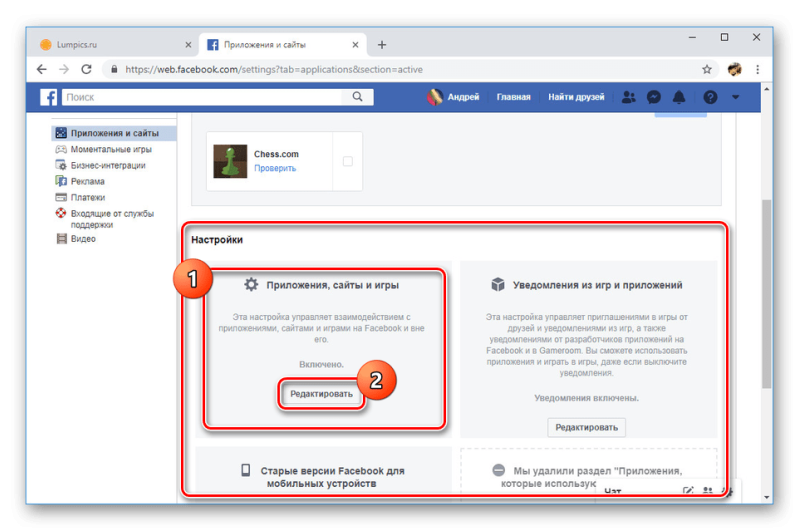Click the vertical scrollbar thumb
800x531 pixels.
766,294
